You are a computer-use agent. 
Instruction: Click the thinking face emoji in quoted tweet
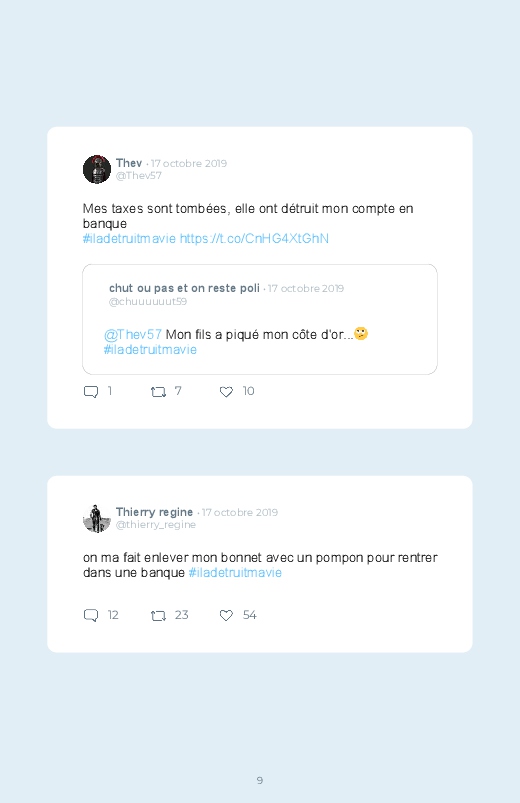coord(361,334)
